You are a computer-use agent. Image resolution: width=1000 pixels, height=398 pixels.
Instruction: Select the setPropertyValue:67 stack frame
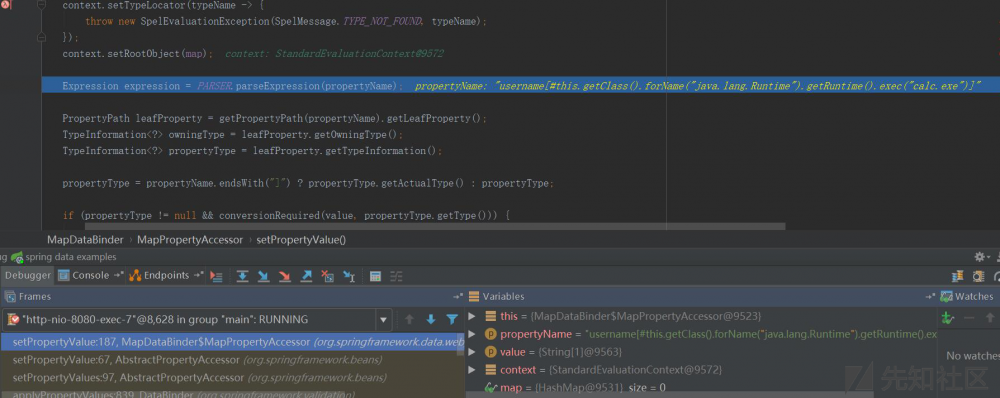pos(233,360)
